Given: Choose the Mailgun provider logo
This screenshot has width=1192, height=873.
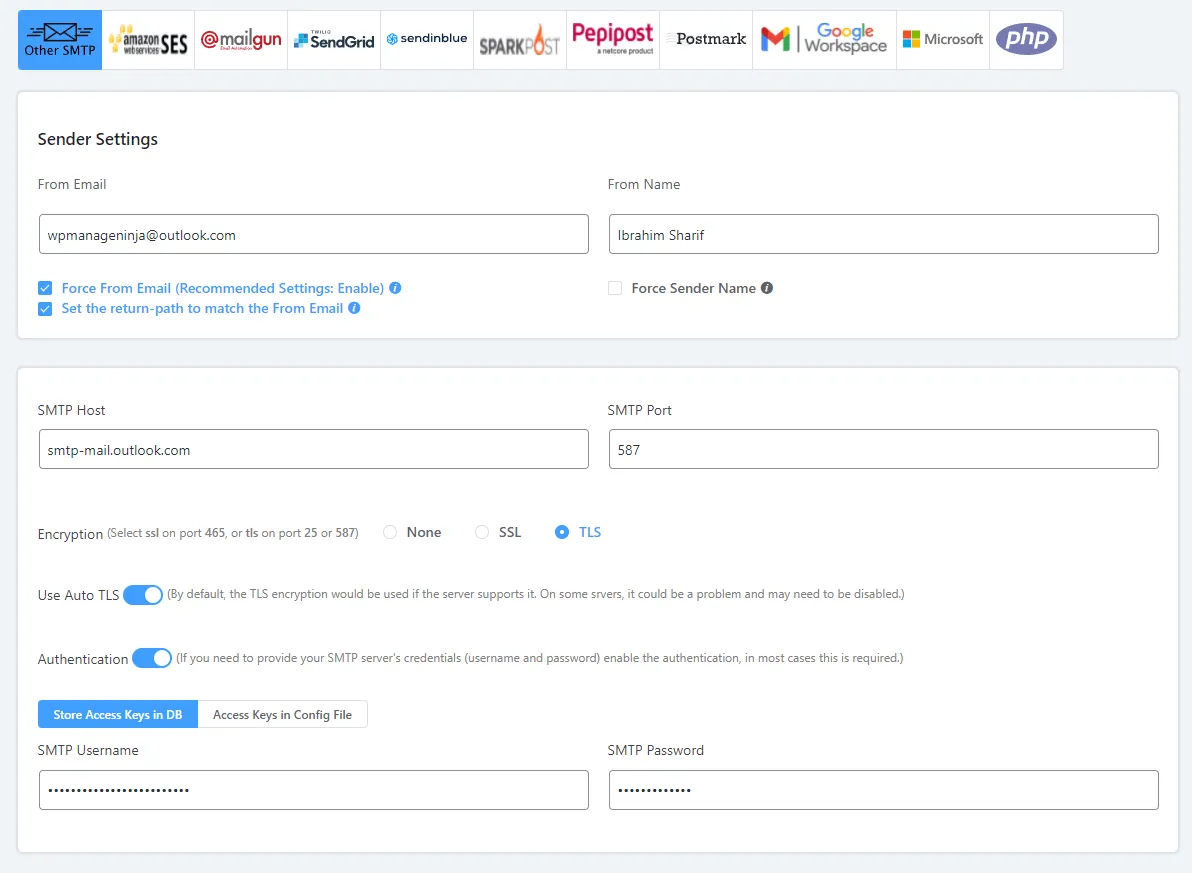Looking at the screenshot, I should tap(241, 40).
